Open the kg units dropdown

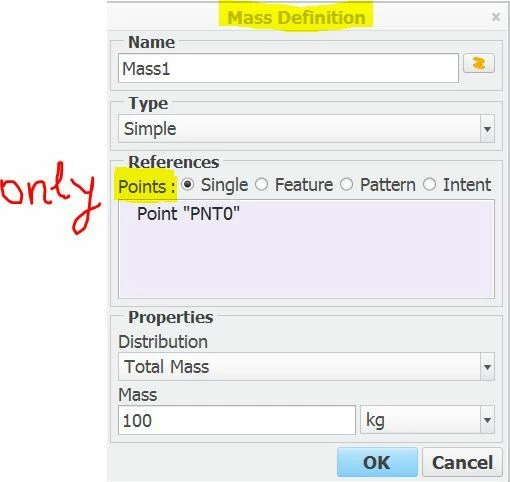click(x=427, y=420)
